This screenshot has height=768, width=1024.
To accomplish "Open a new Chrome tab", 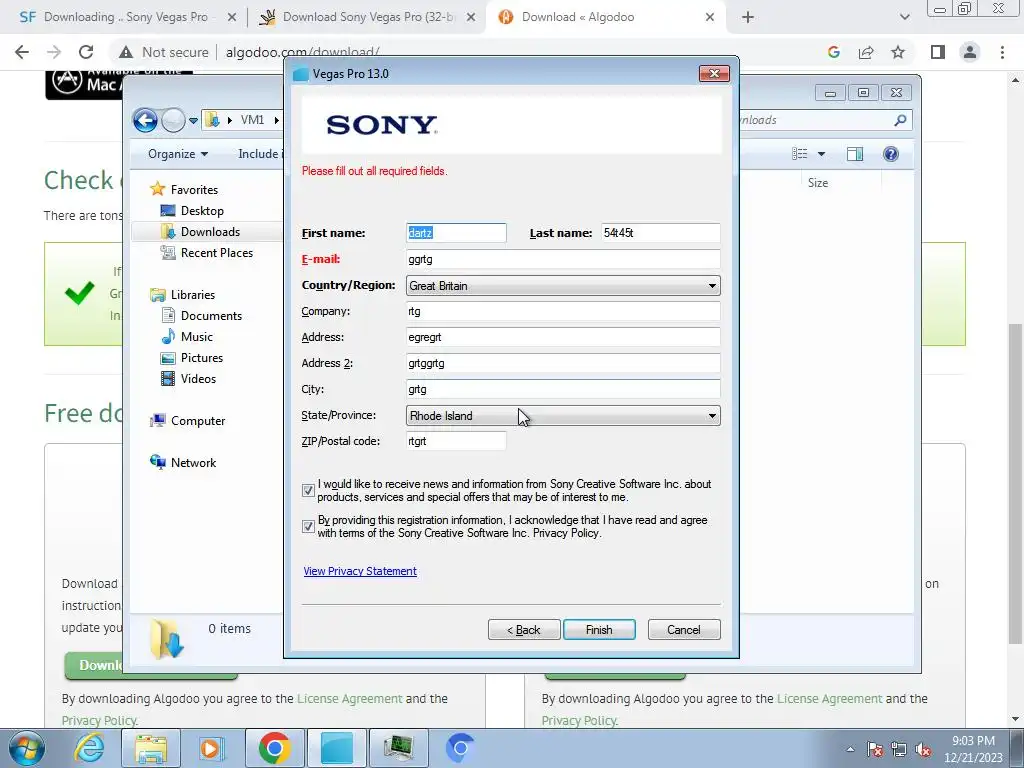I will 748,18.
